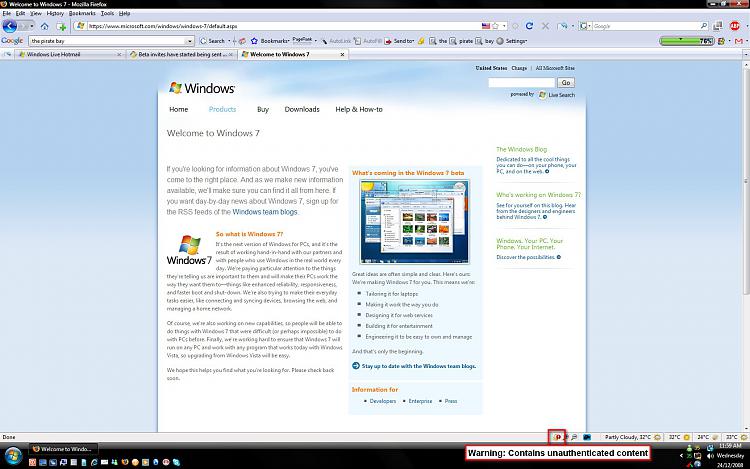
Task: Click the Stop loading X icon
Action: coord(545,26)
